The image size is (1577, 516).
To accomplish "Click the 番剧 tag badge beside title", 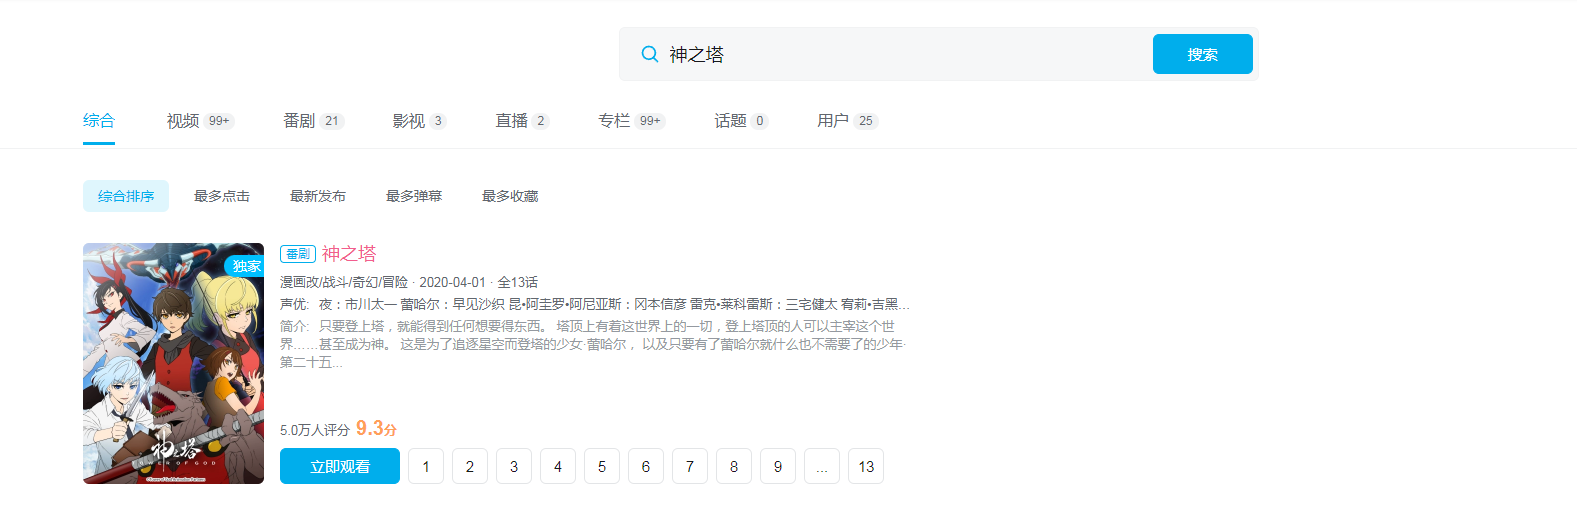I will pos(298,254).
